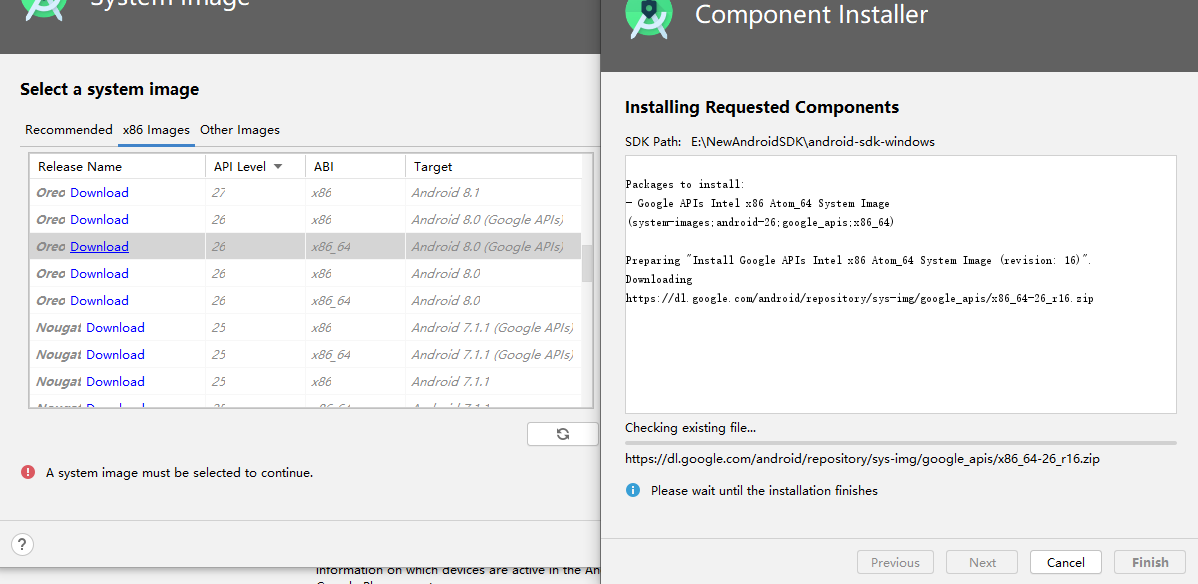Click the Target column header

(x=494, y=167)
